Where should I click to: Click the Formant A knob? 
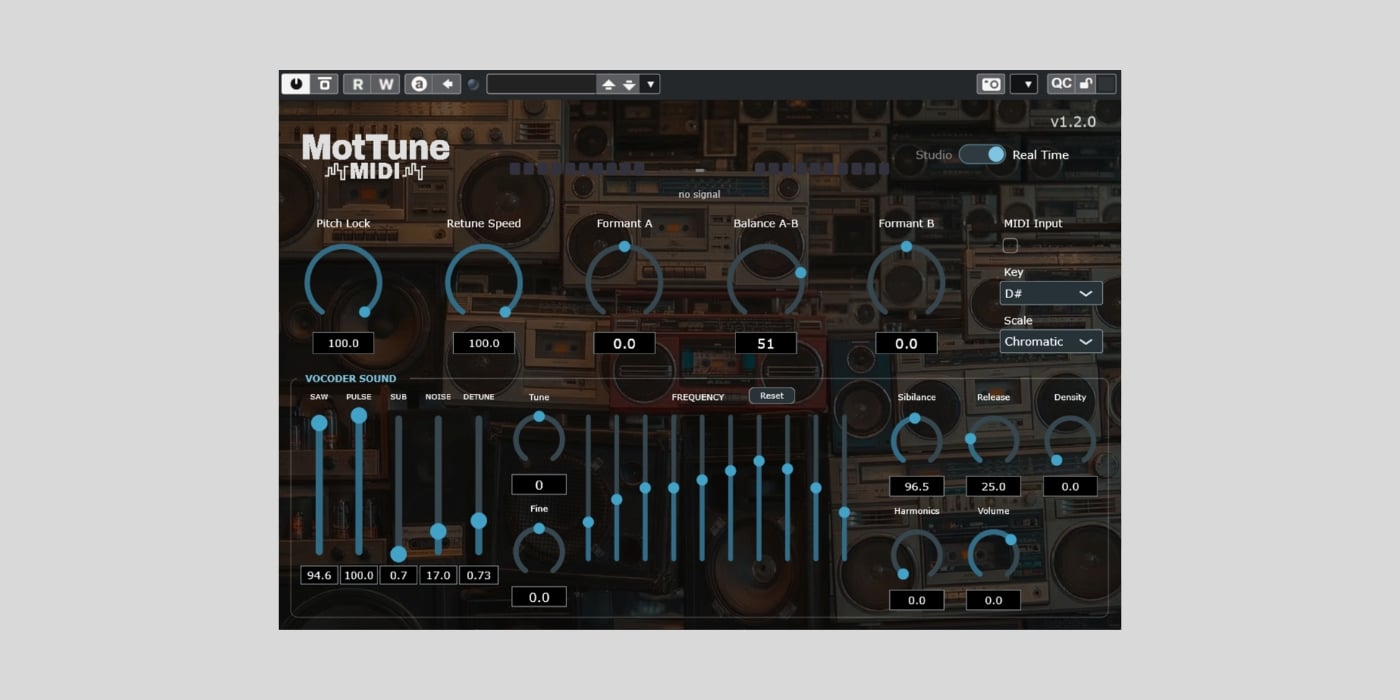coord(625,280)
